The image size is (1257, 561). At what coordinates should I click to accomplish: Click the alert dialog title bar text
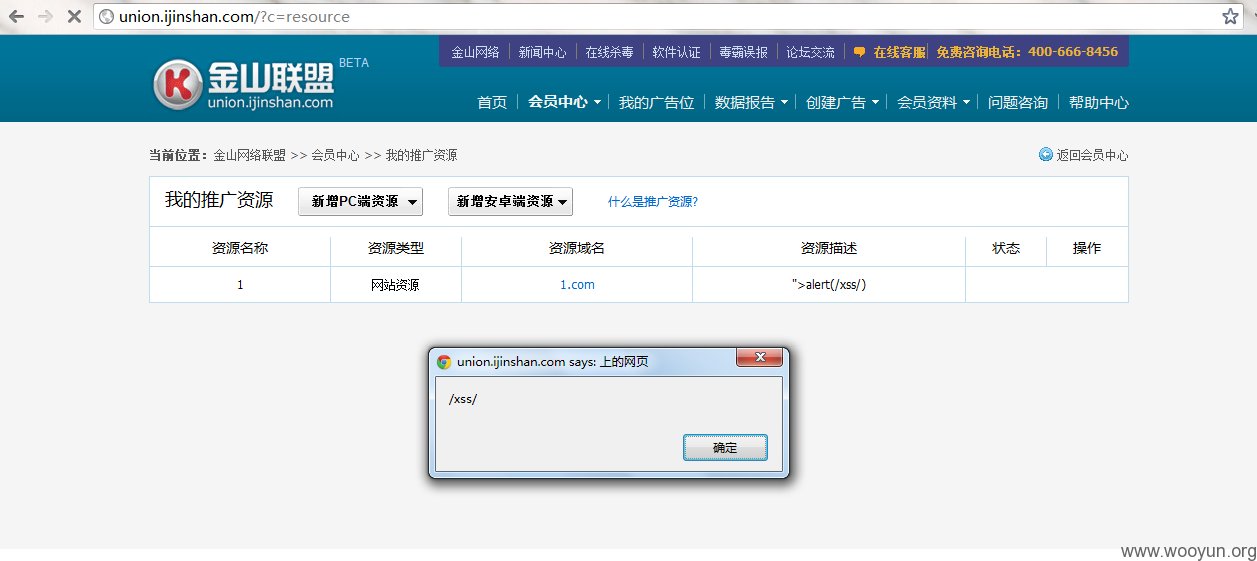pos(553,362)
